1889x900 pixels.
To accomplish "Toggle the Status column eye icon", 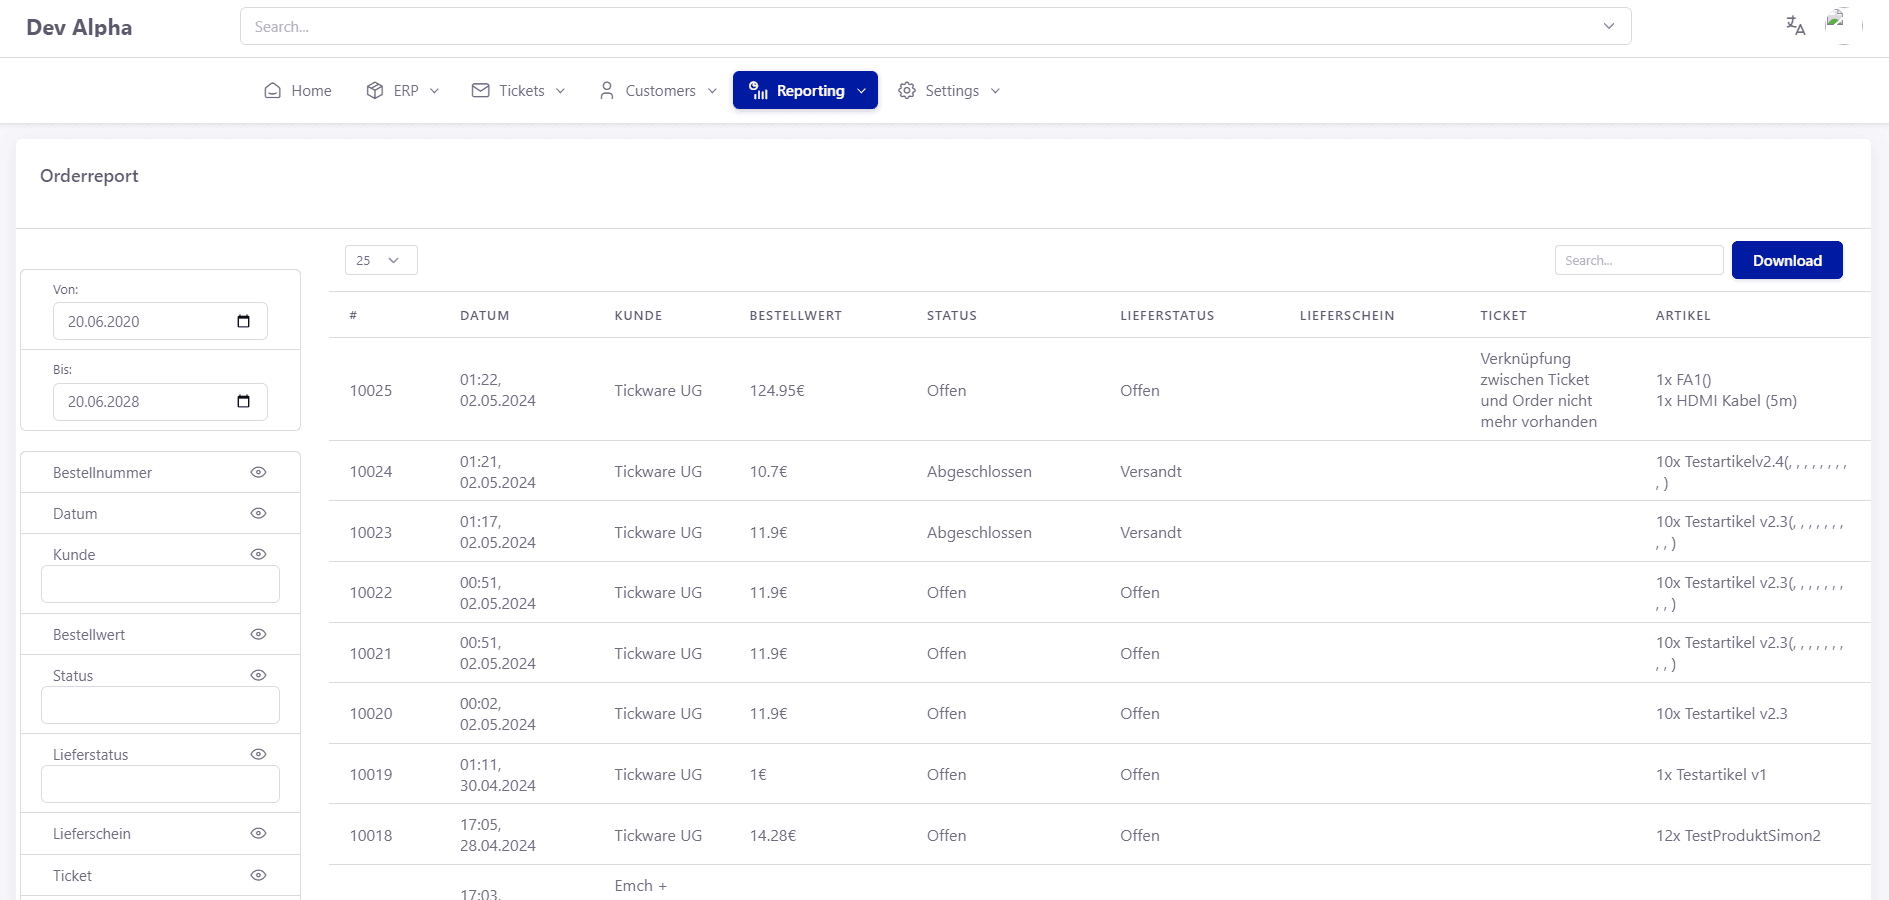I will 258,675.
